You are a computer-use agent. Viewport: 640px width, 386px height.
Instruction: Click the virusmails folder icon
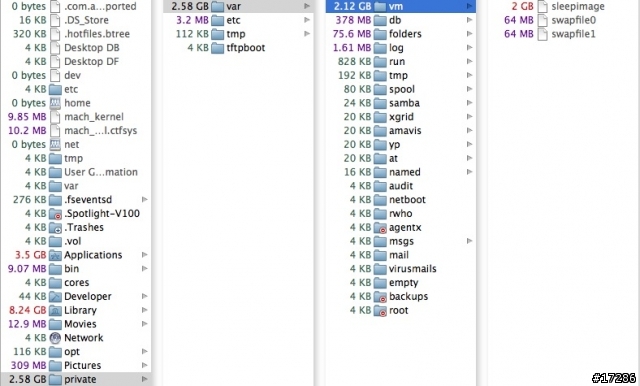pyautogui.click(x=380, y=269)
